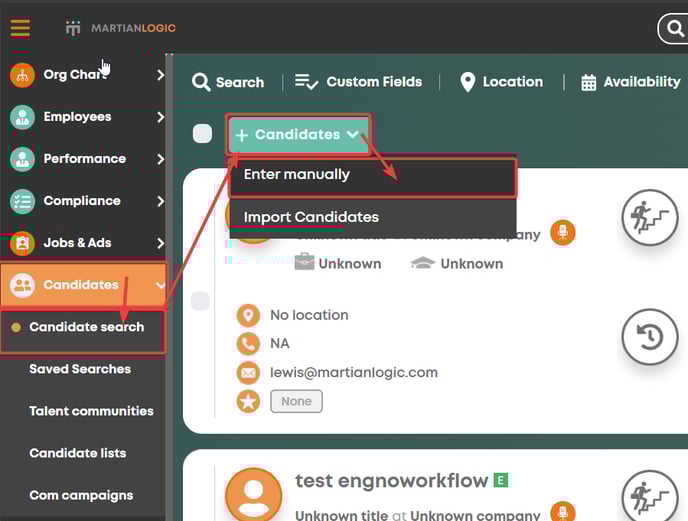Open Talent communities in the sidebar
Image resolution: width=688 pixels, height=521 pixels.
tap(91, 411)
